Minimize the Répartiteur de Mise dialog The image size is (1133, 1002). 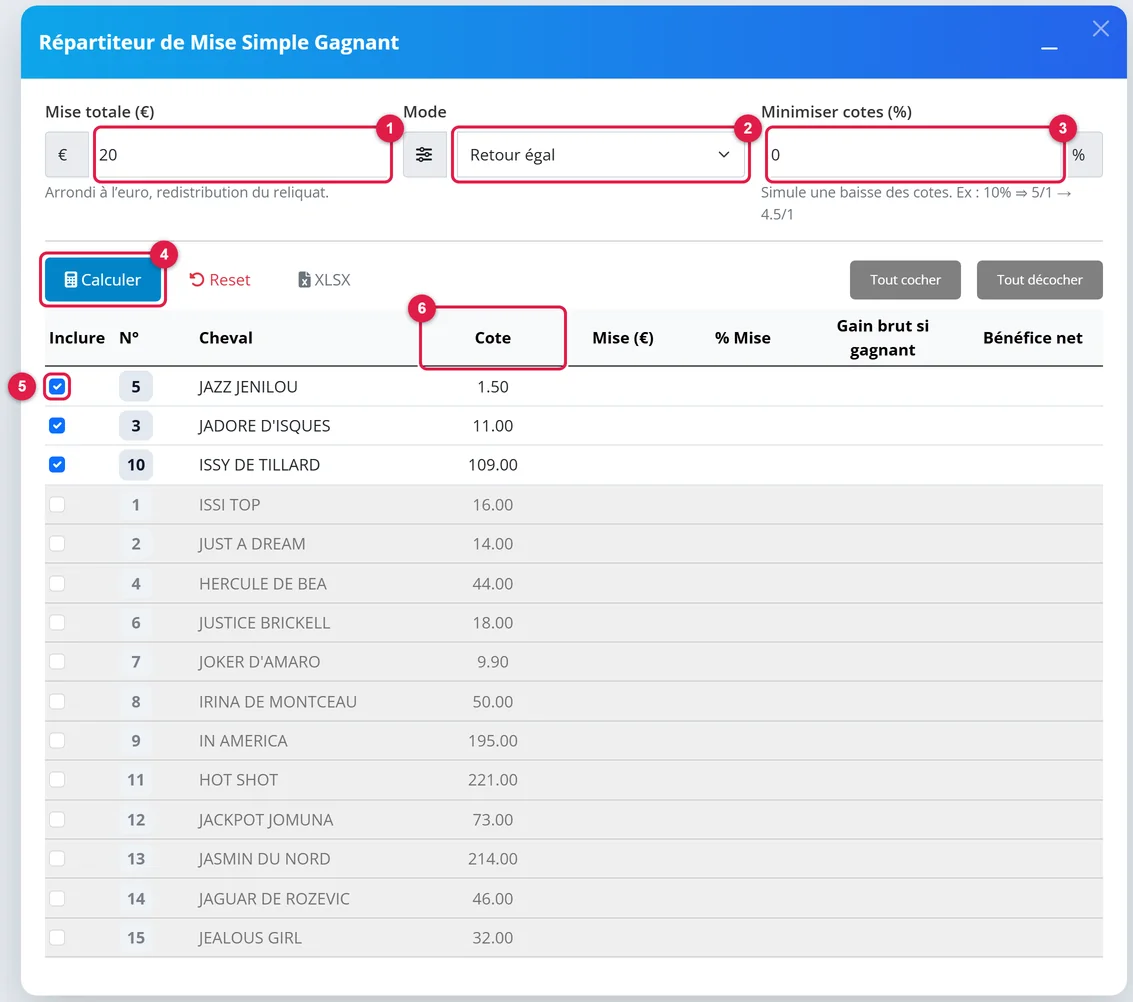click(1049, 48)
